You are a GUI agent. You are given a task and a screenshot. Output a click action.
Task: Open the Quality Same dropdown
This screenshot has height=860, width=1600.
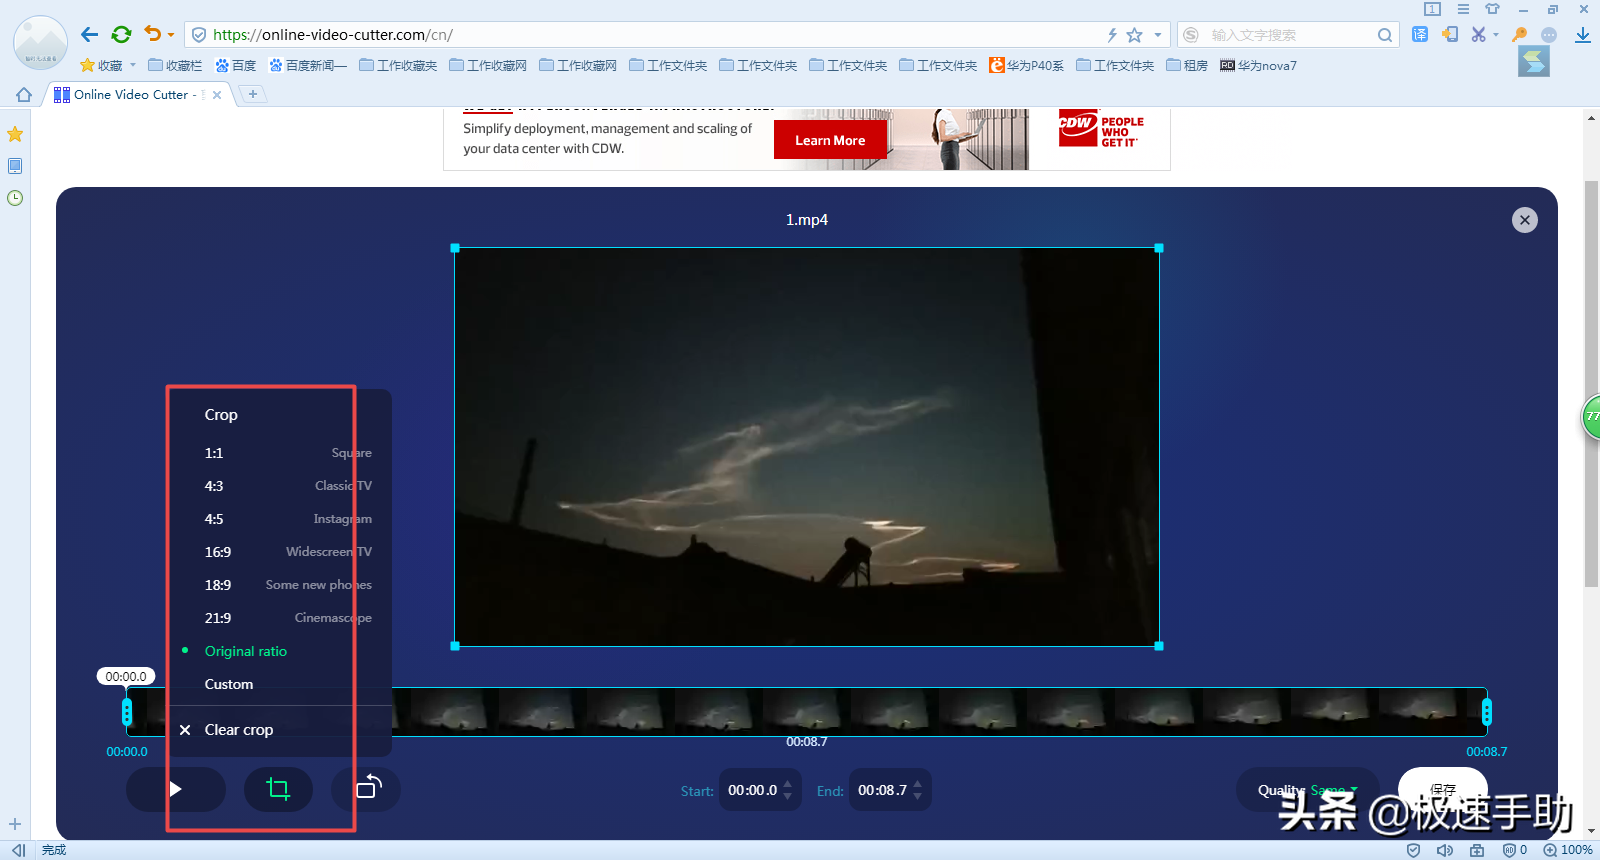[x=1307, y=790]
